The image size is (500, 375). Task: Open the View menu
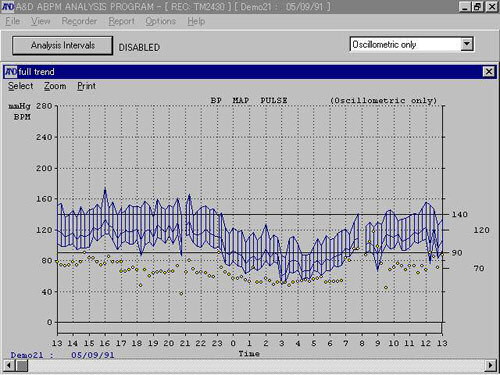pyautogui.click(x=40, y=21)
